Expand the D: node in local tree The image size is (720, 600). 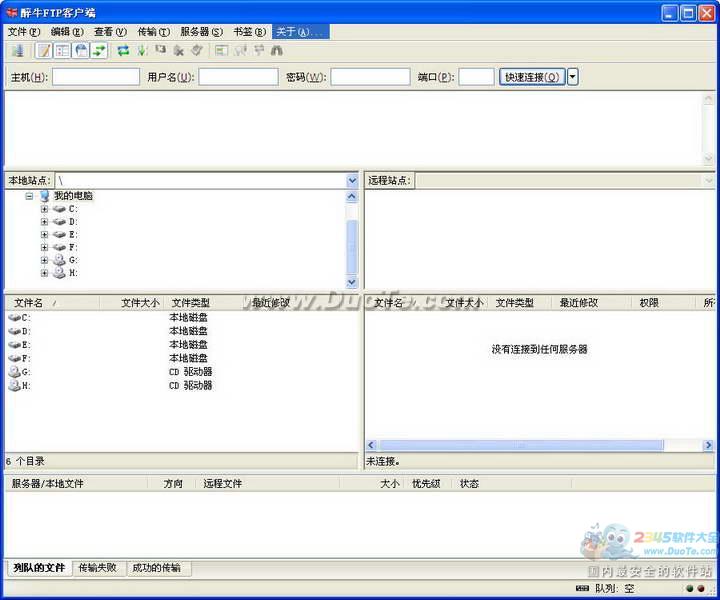point(44,222)
